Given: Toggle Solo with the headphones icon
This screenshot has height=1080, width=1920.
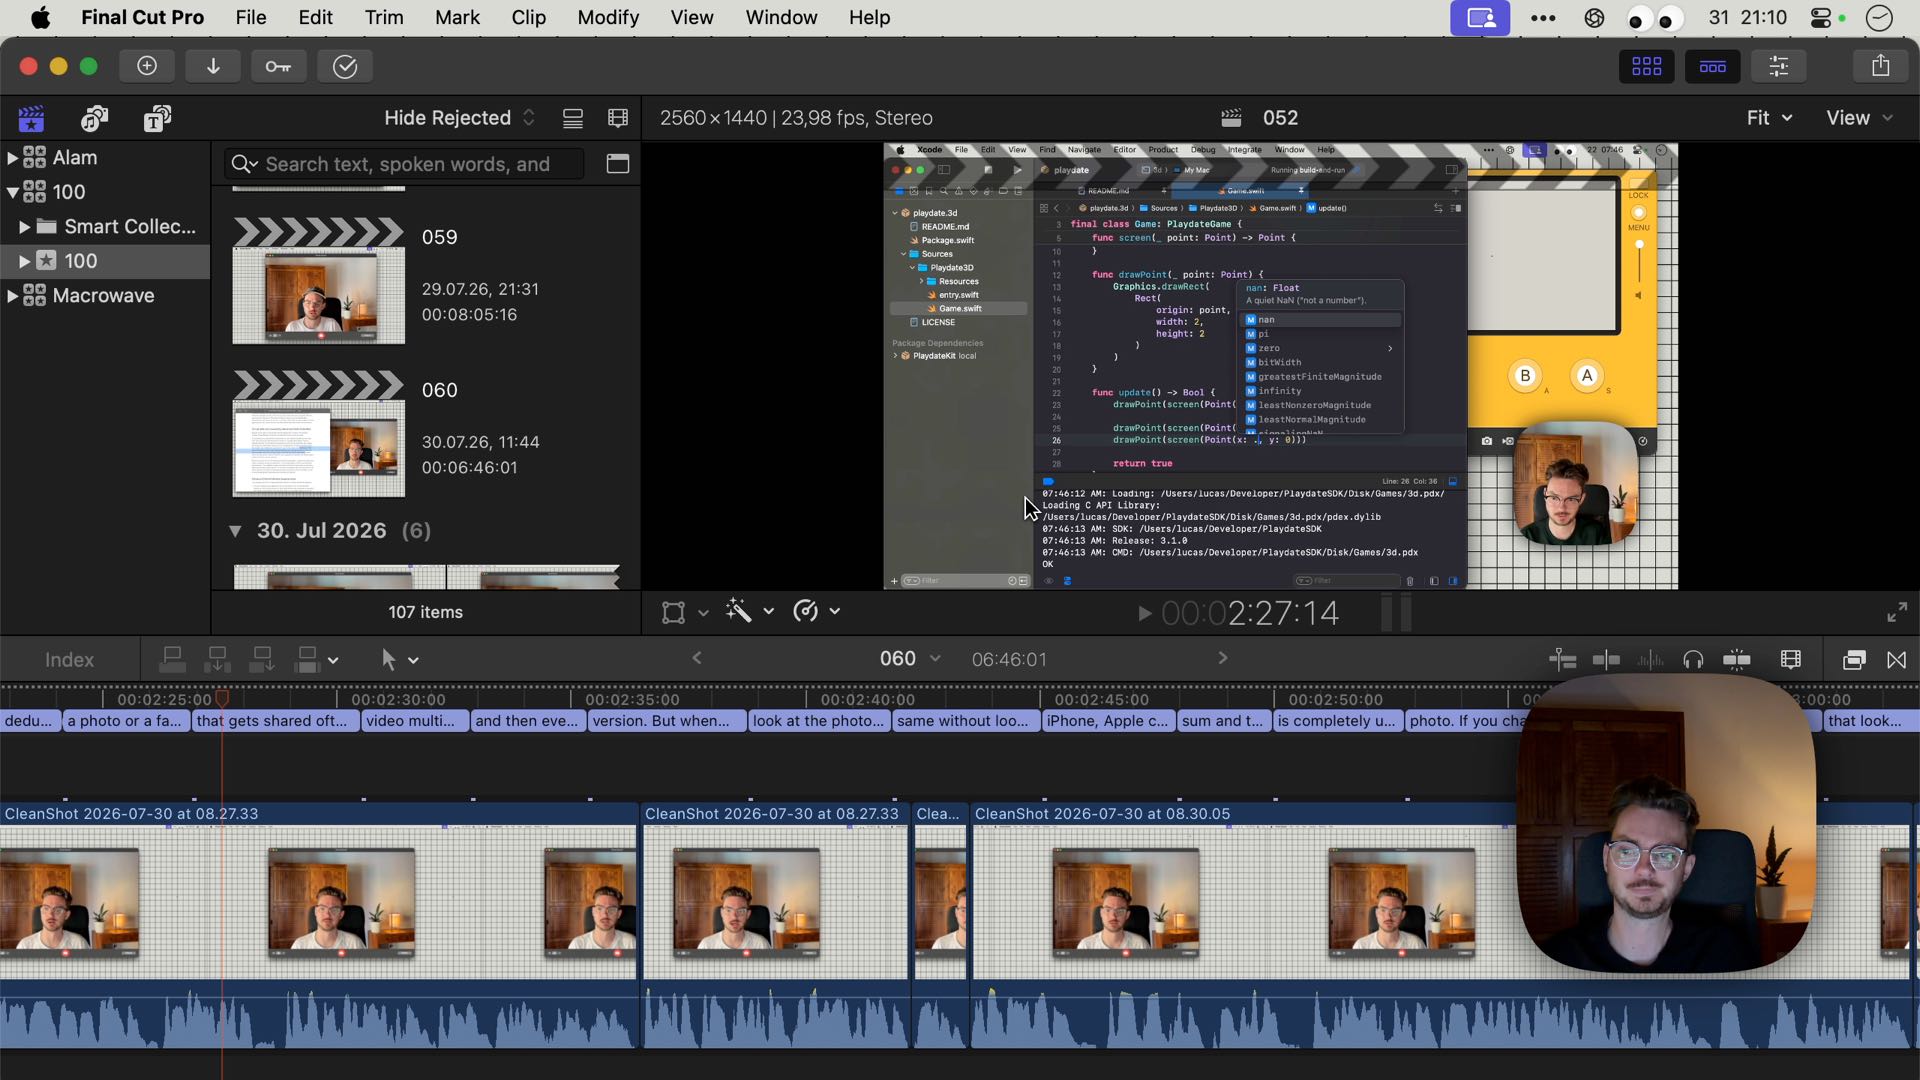Looking at the screenshot, I should pyautogui.click(x=1693, y=660).
